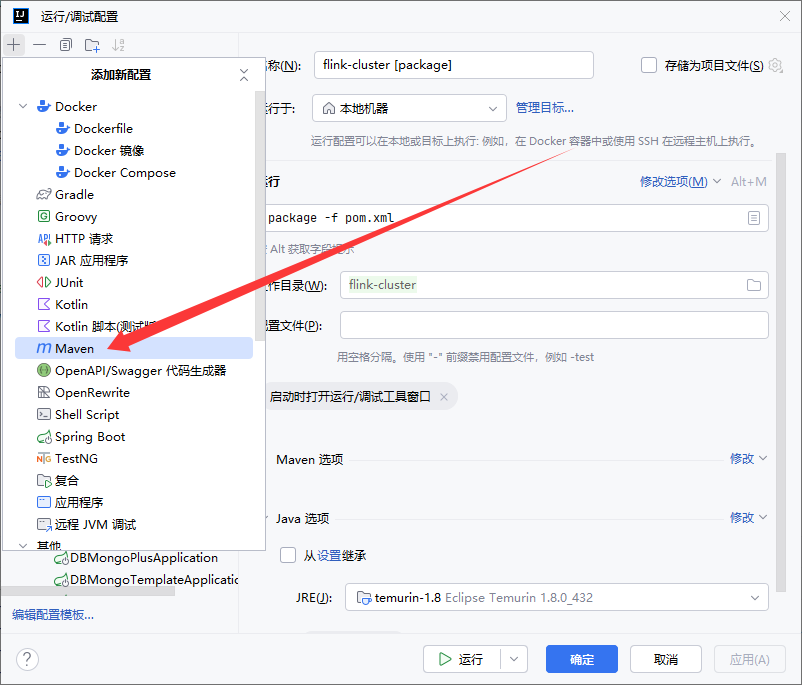Image resolution: width=802 pixels, height=685 pixels.
Task: Open the modify options (修改选项) link
Action: pyautogui.click(x=673, y=181)
